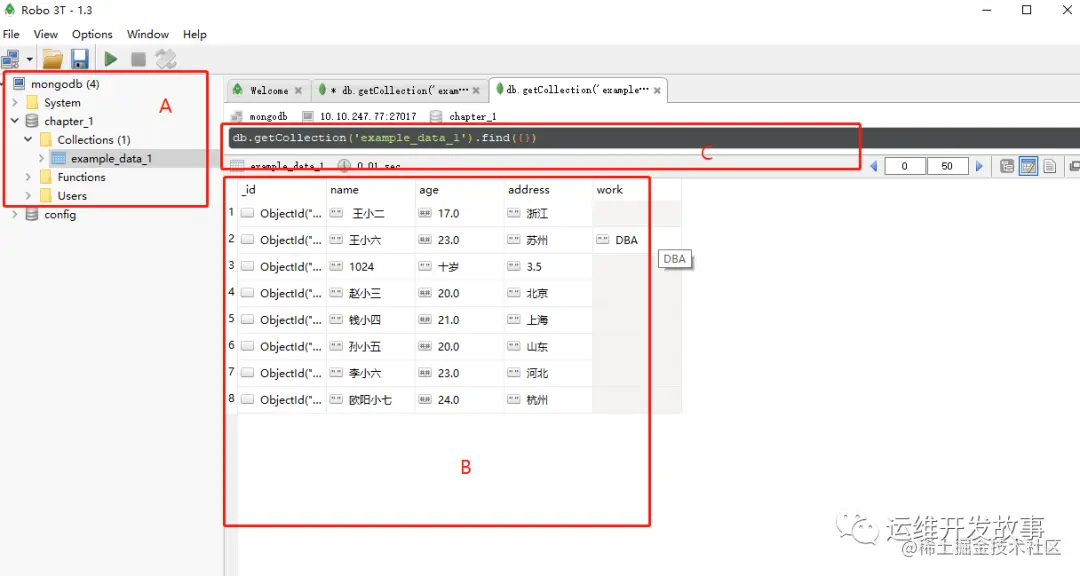Click the age column header
The height and width of the screenshot is (576, 1080).
[459, 189]
